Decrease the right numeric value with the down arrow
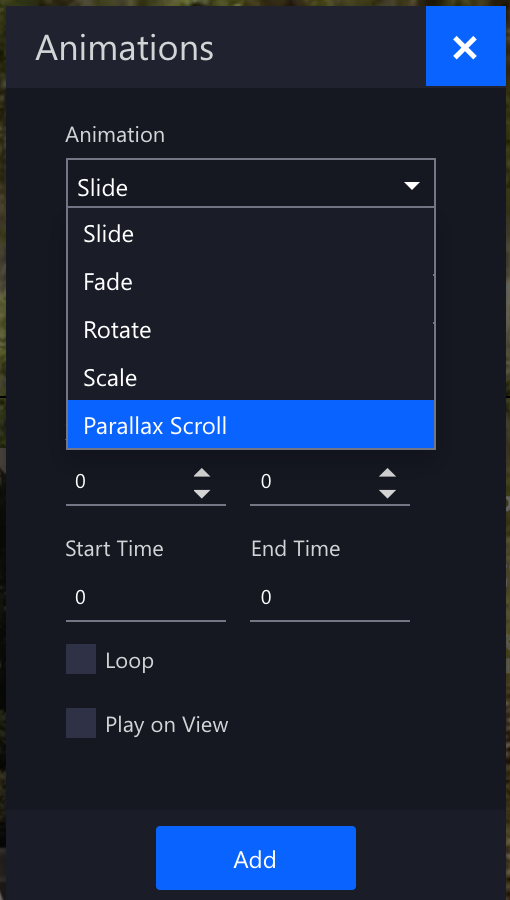The height and width of the screenshot is (900, 510). tap(387, 494)
